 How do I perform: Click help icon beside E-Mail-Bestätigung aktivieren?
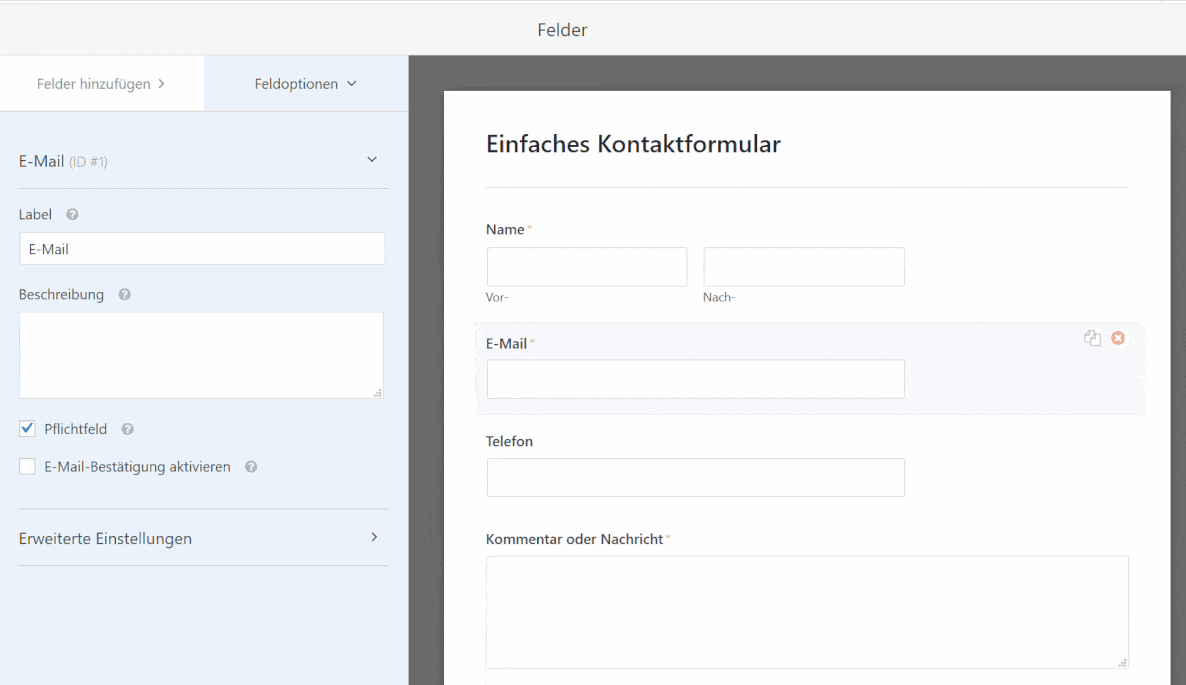251,467
